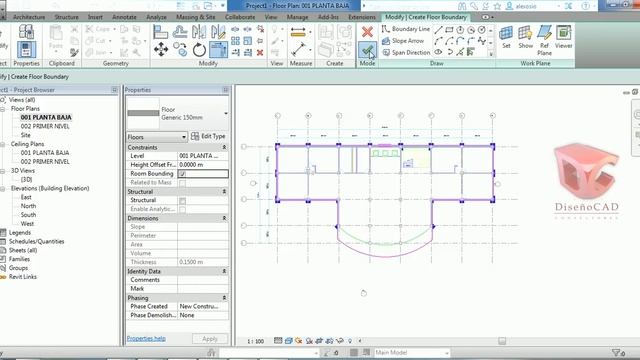Screen dimensions: 640x360
Task: Open the work plane Viewer
Action: [563, 38]
